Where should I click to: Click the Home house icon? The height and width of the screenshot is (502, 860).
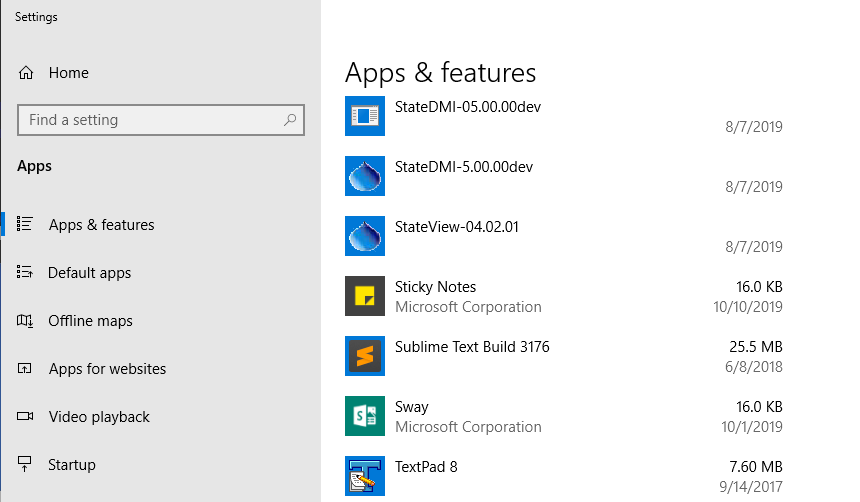pyautogui.click(x=26, y=73)
